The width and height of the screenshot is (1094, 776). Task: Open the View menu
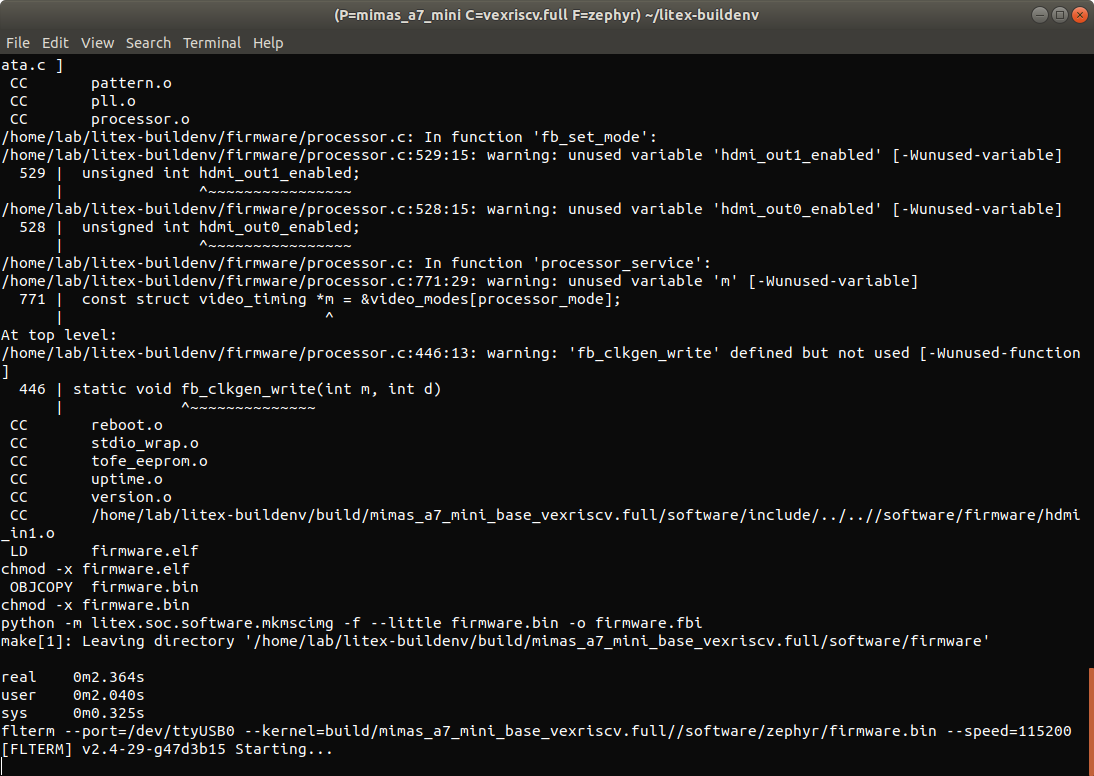pos(97,43)
